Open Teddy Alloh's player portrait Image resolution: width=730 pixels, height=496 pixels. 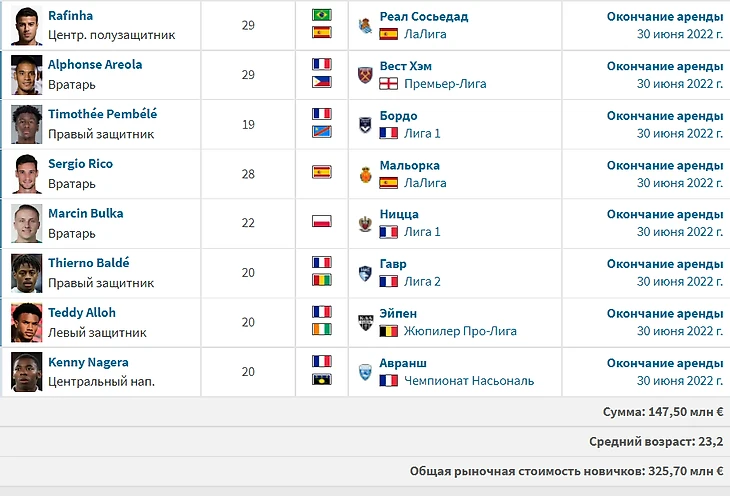(x=26, y=322)
